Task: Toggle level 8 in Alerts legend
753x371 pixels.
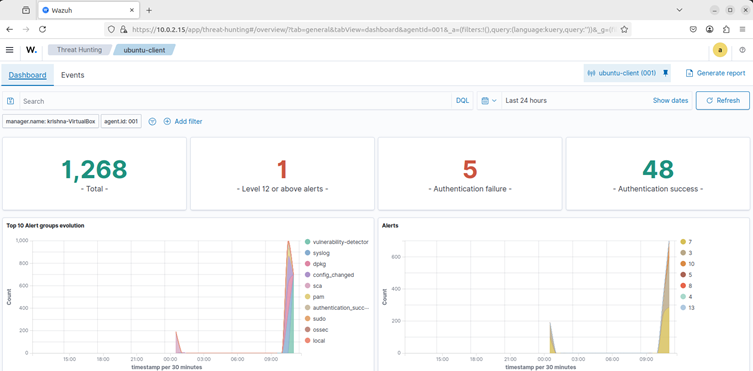Action: [686, 286]
